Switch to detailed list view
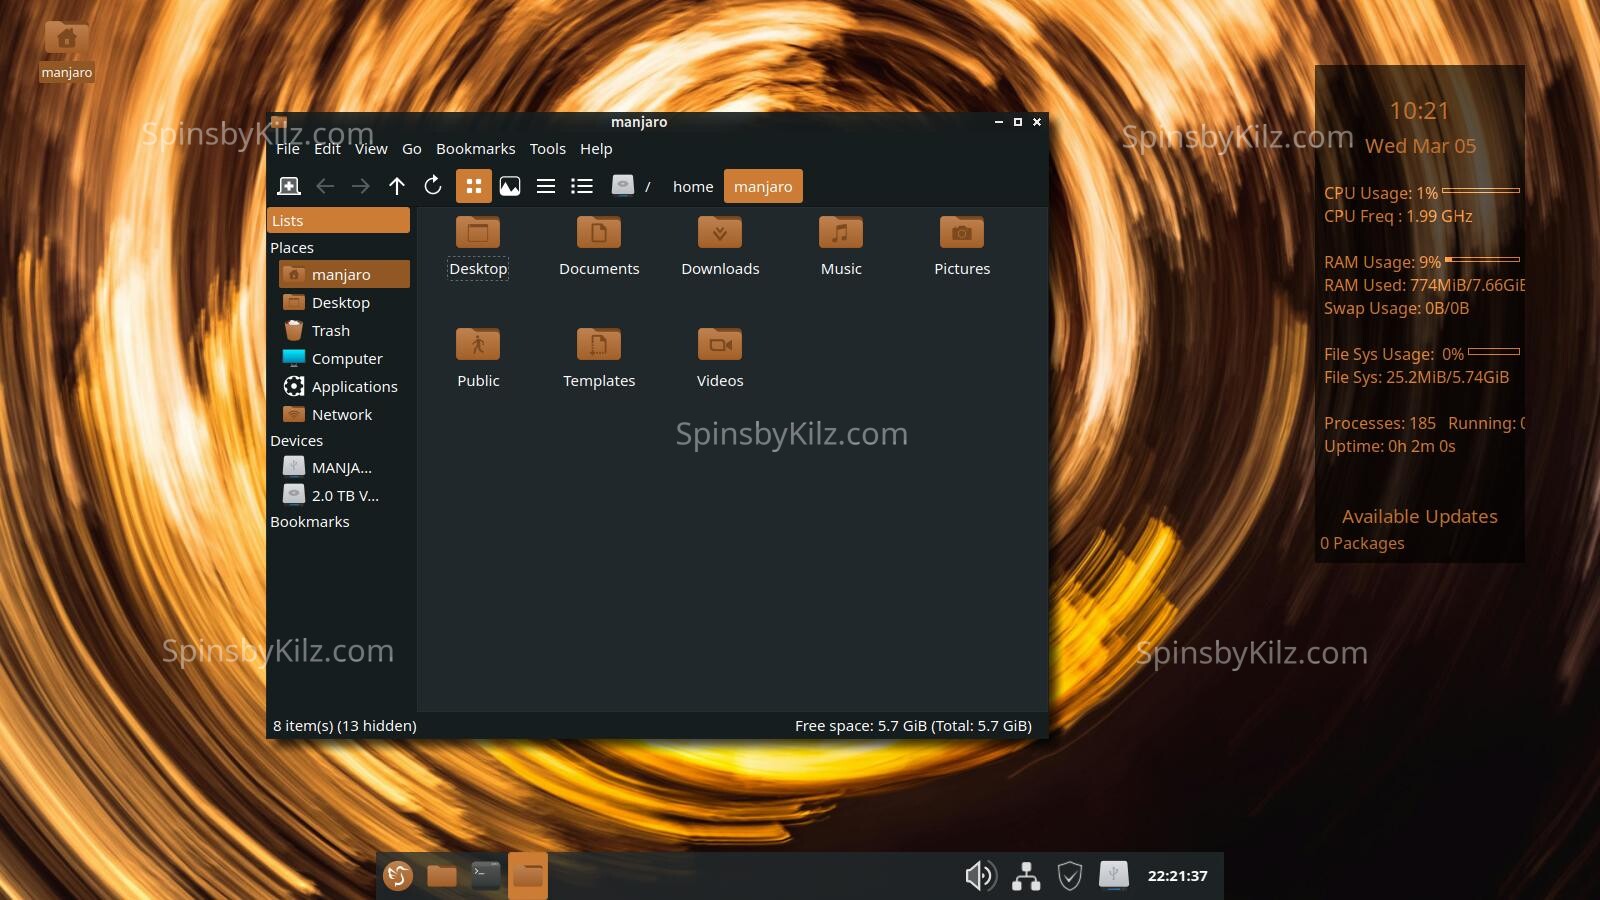Viewport: 1600px width, 900px height. coord(582,186)
